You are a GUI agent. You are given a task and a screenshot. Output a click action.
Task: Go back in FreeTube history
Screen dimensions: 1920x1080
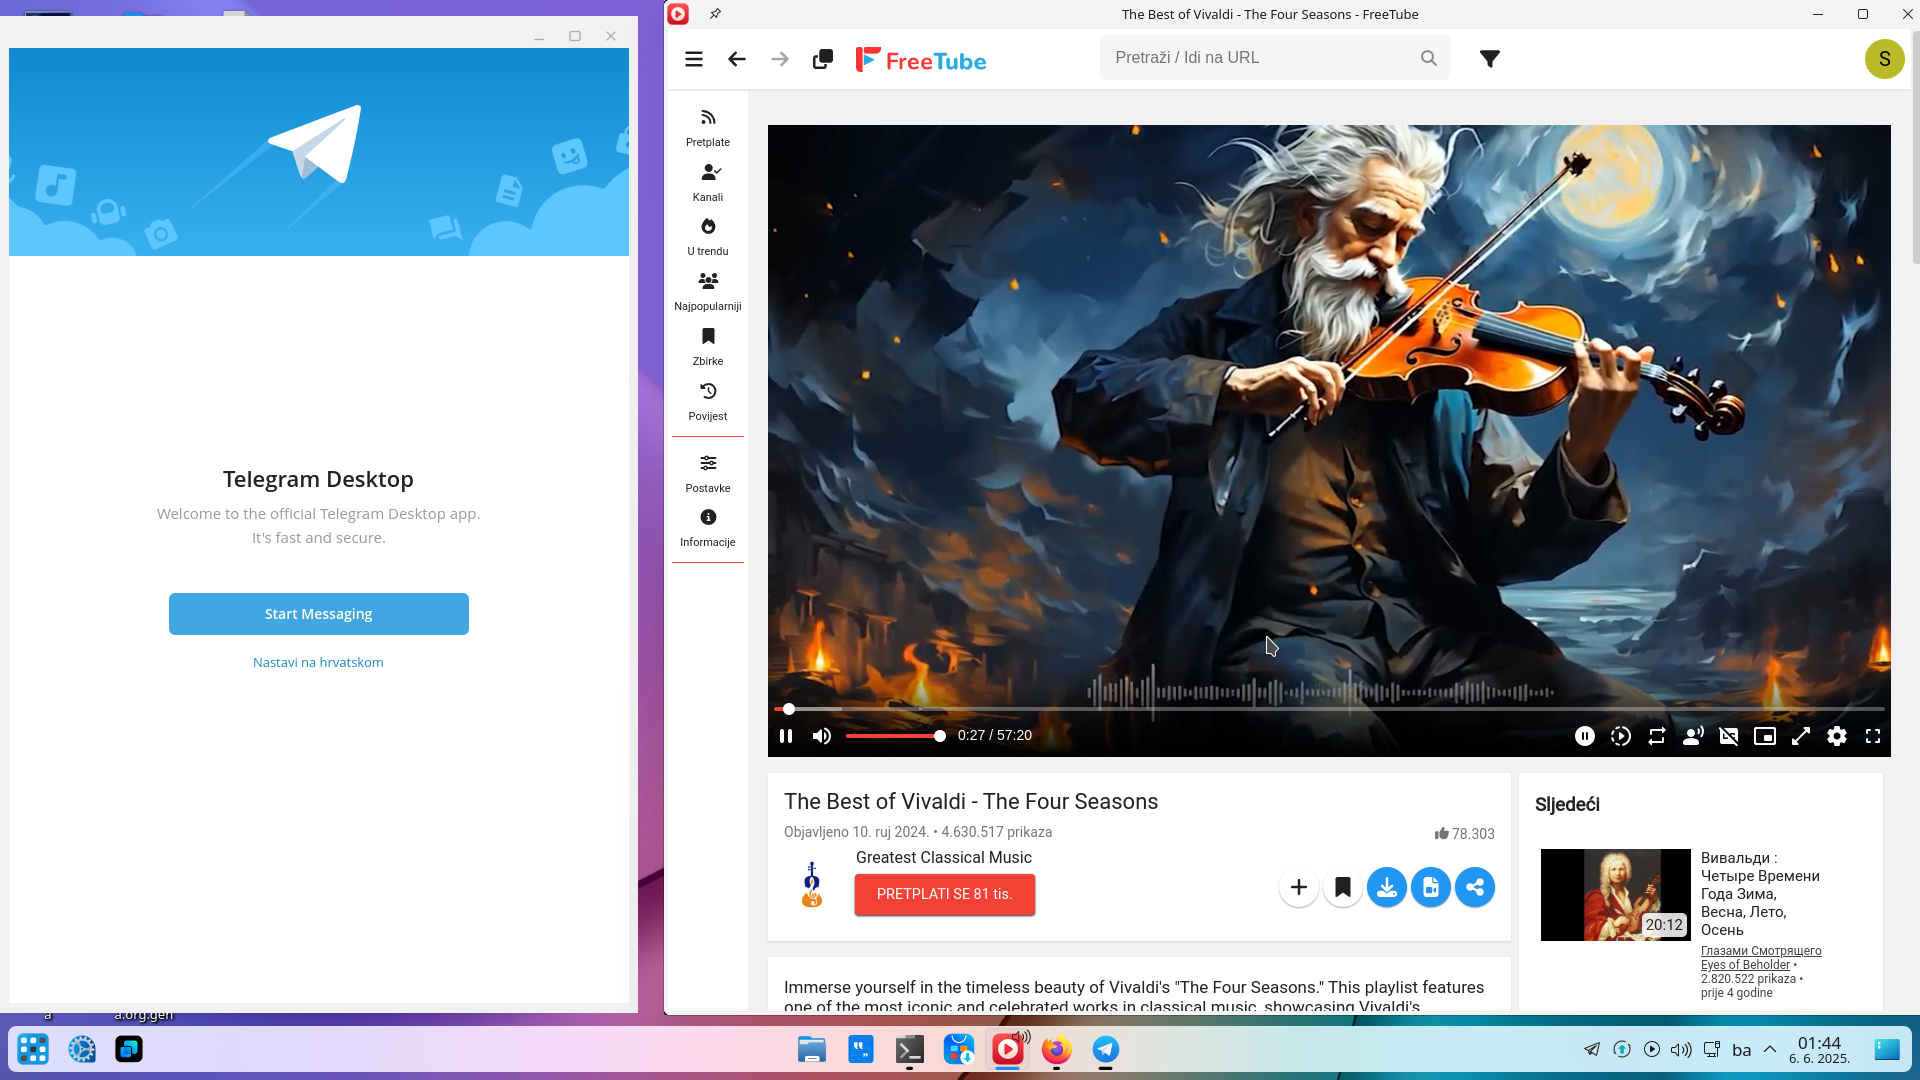(x=737, y=59)
